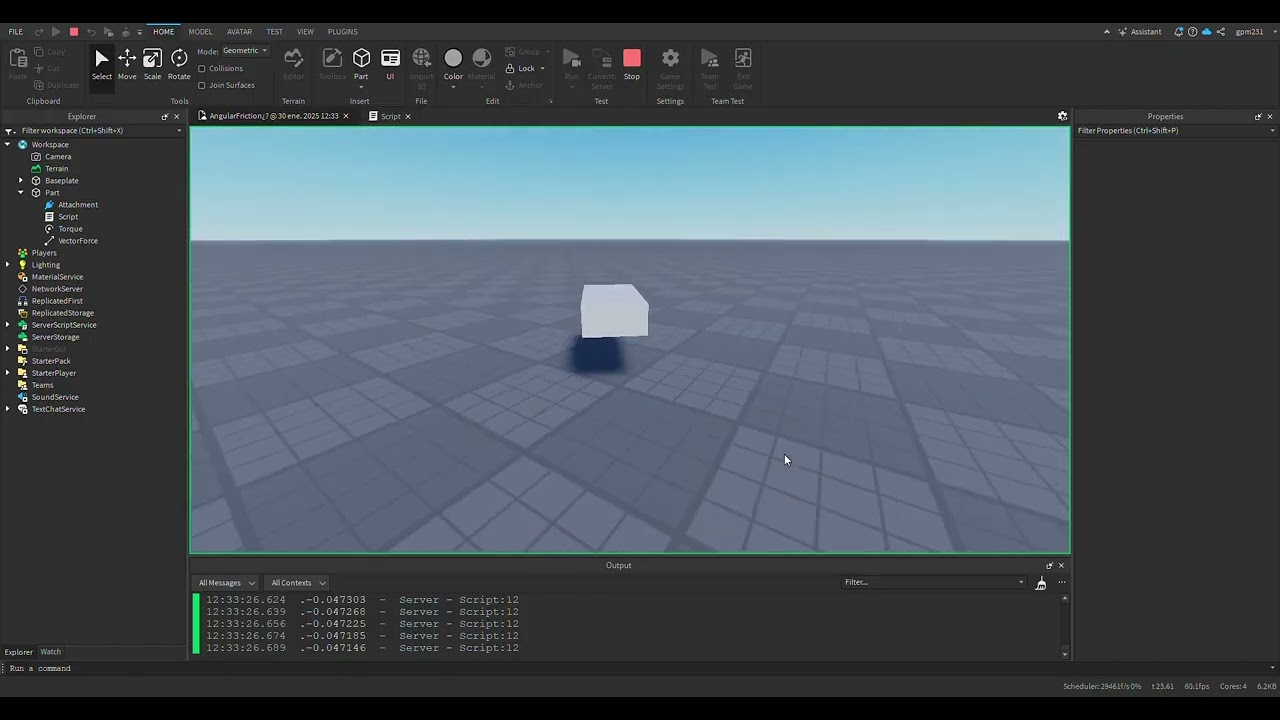Open the Script editor tab
1280x720 pixels.
tap(390, 116)
